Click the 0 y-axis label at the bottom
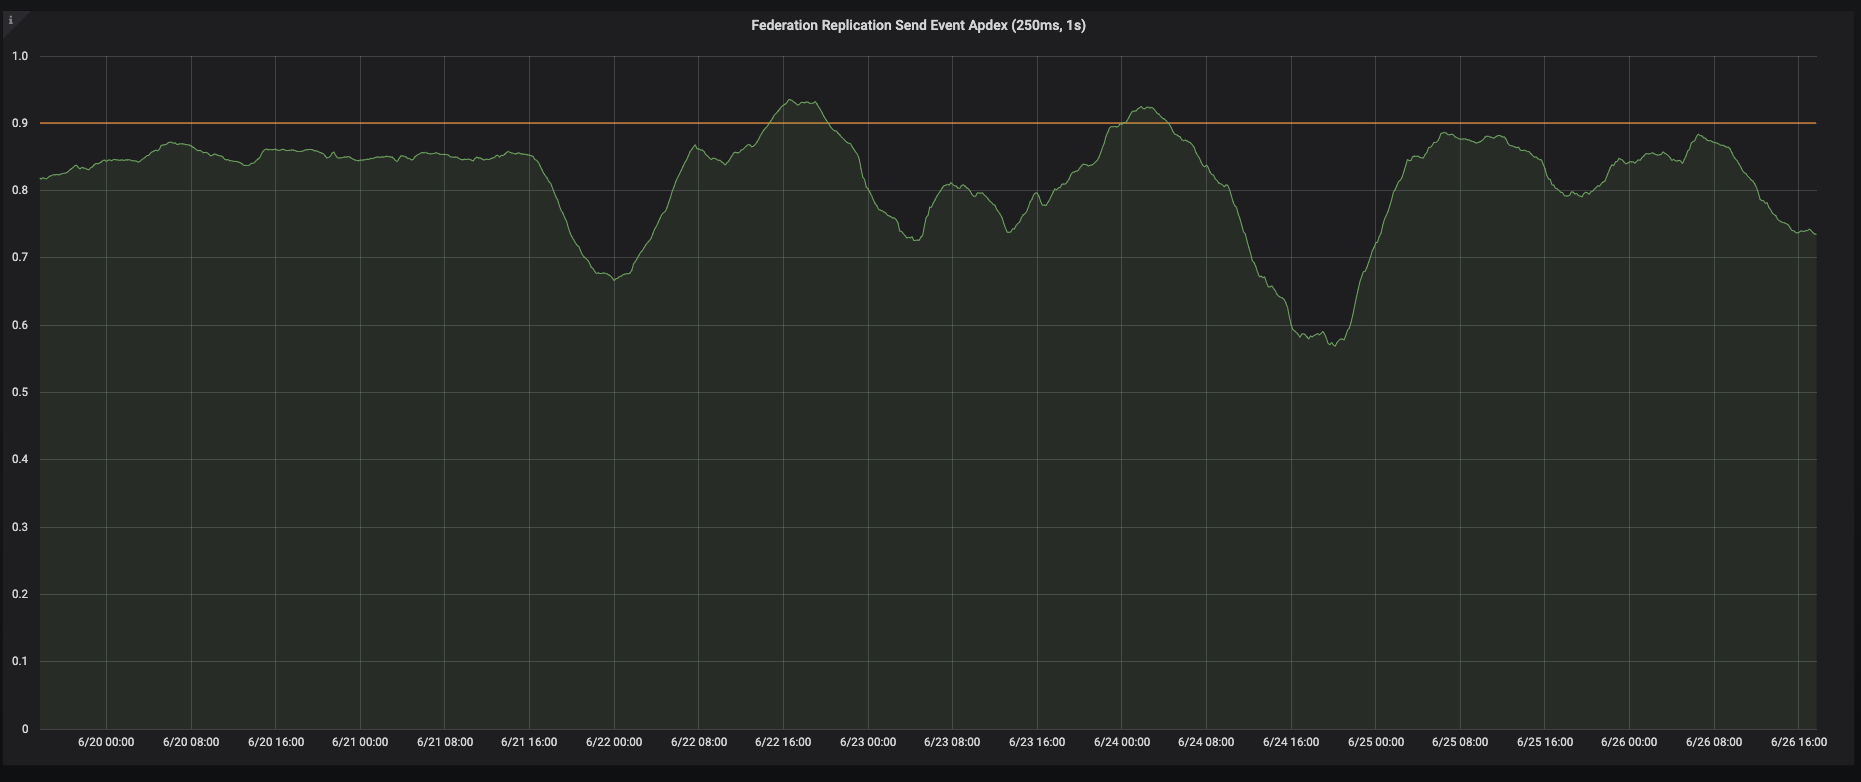The image size is (1861, 782). pyautogui.click(x=24, y=729)
